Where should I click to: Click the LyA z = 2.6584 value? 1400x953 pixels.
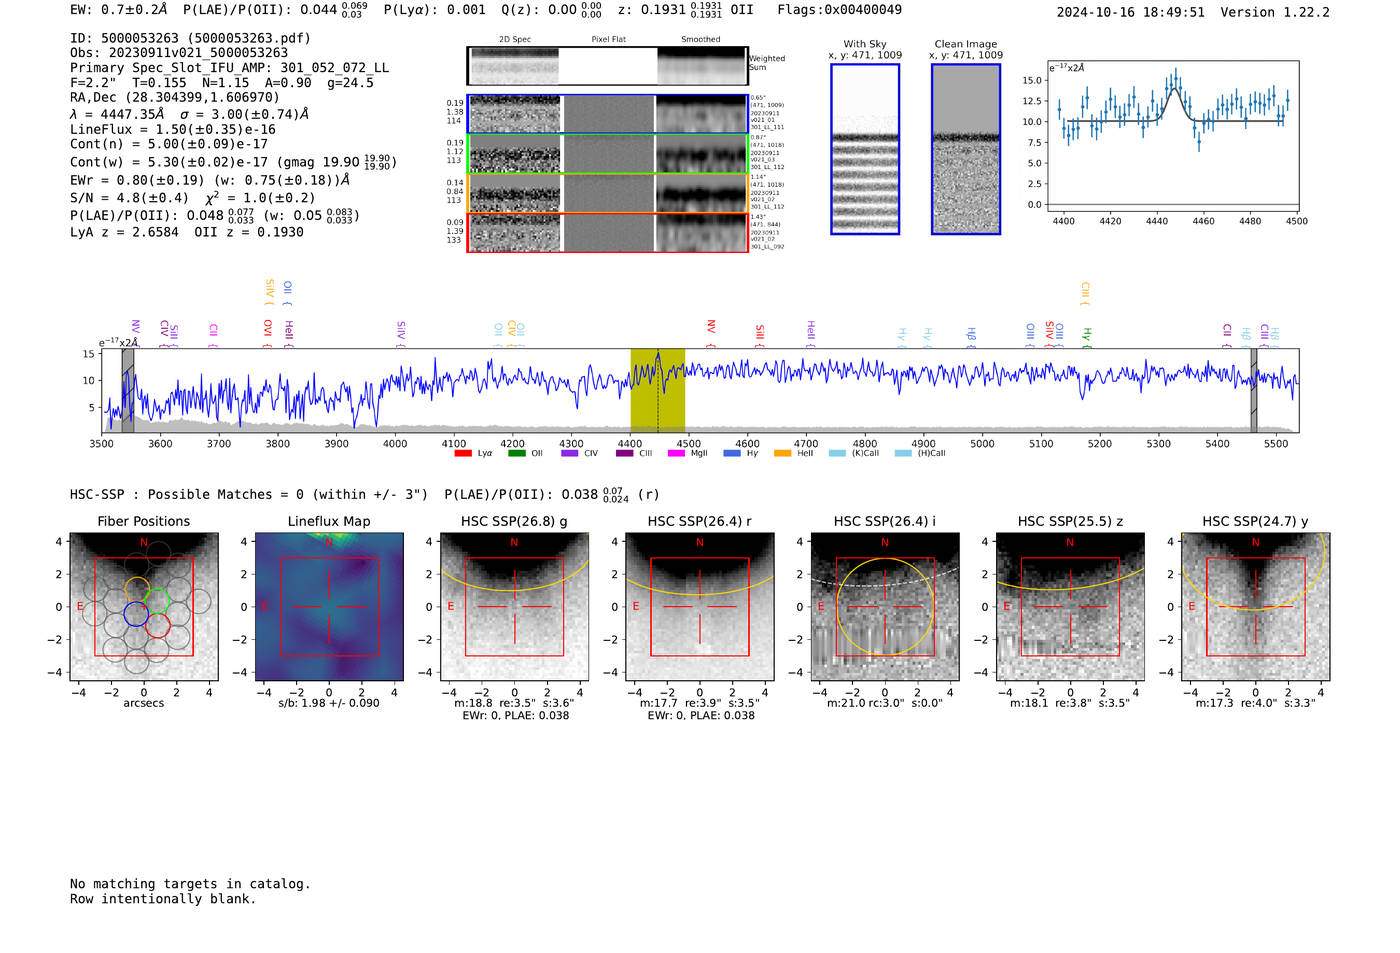pyautogui.click(x=124, y=232)
